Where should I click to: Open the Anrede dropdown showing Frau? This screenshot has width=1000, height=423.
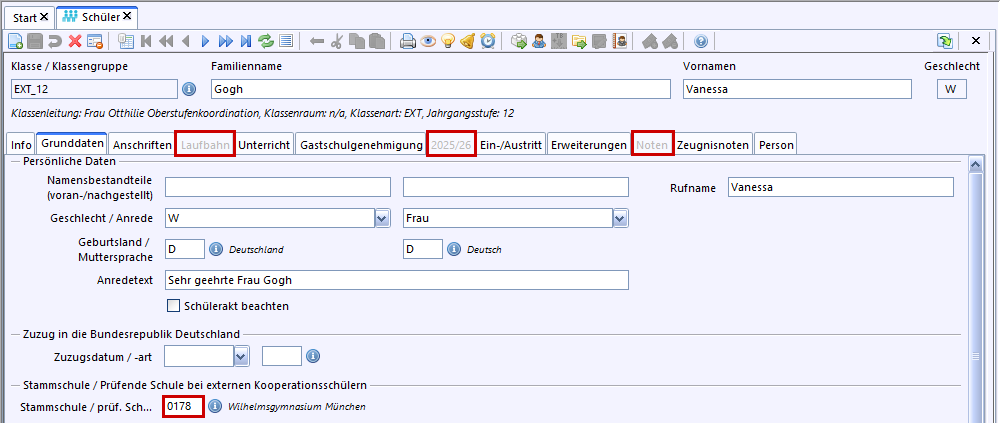click(619, 218)
